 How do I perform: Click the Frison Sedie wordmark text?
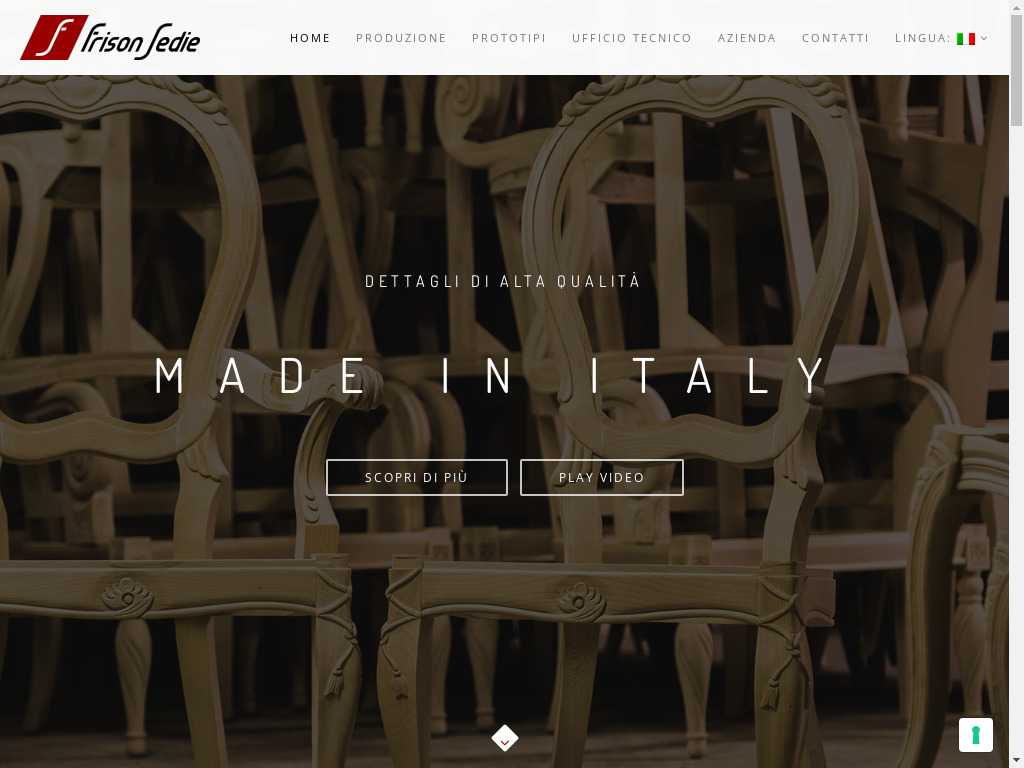[140, 40]
